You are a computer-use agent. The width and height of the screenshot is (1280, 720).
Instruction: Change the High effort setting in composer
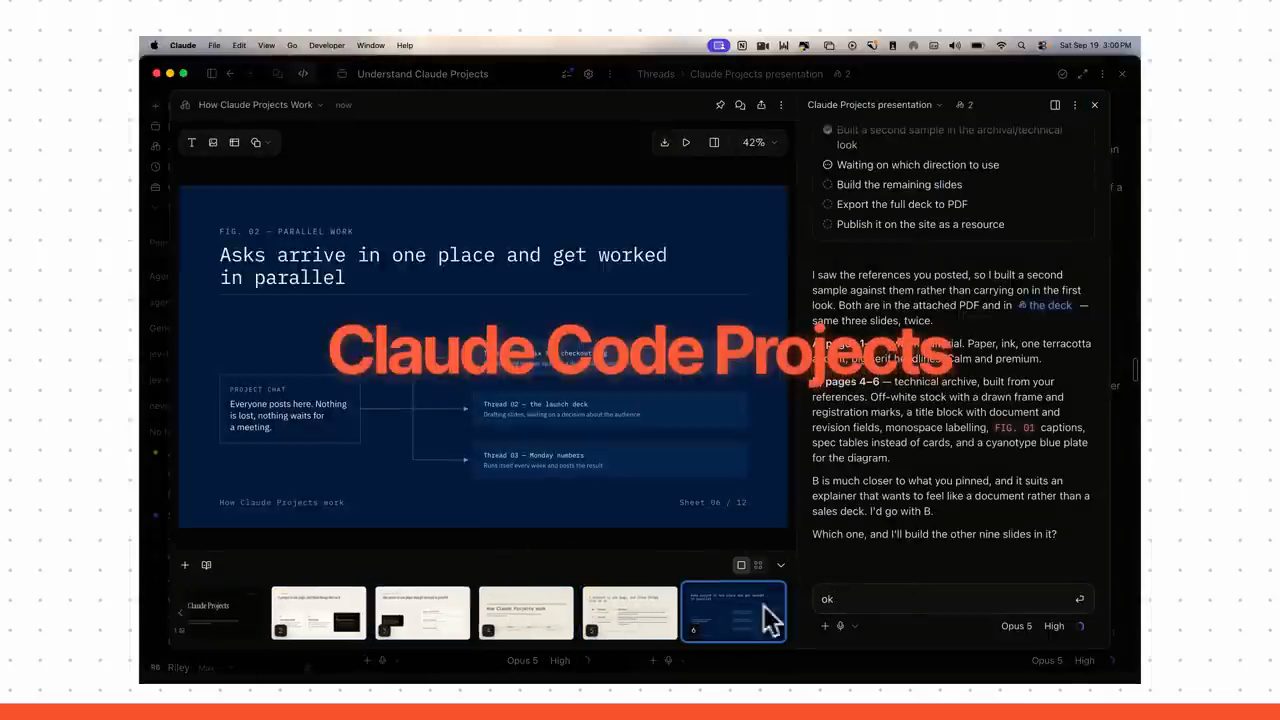click(1054, 626)
